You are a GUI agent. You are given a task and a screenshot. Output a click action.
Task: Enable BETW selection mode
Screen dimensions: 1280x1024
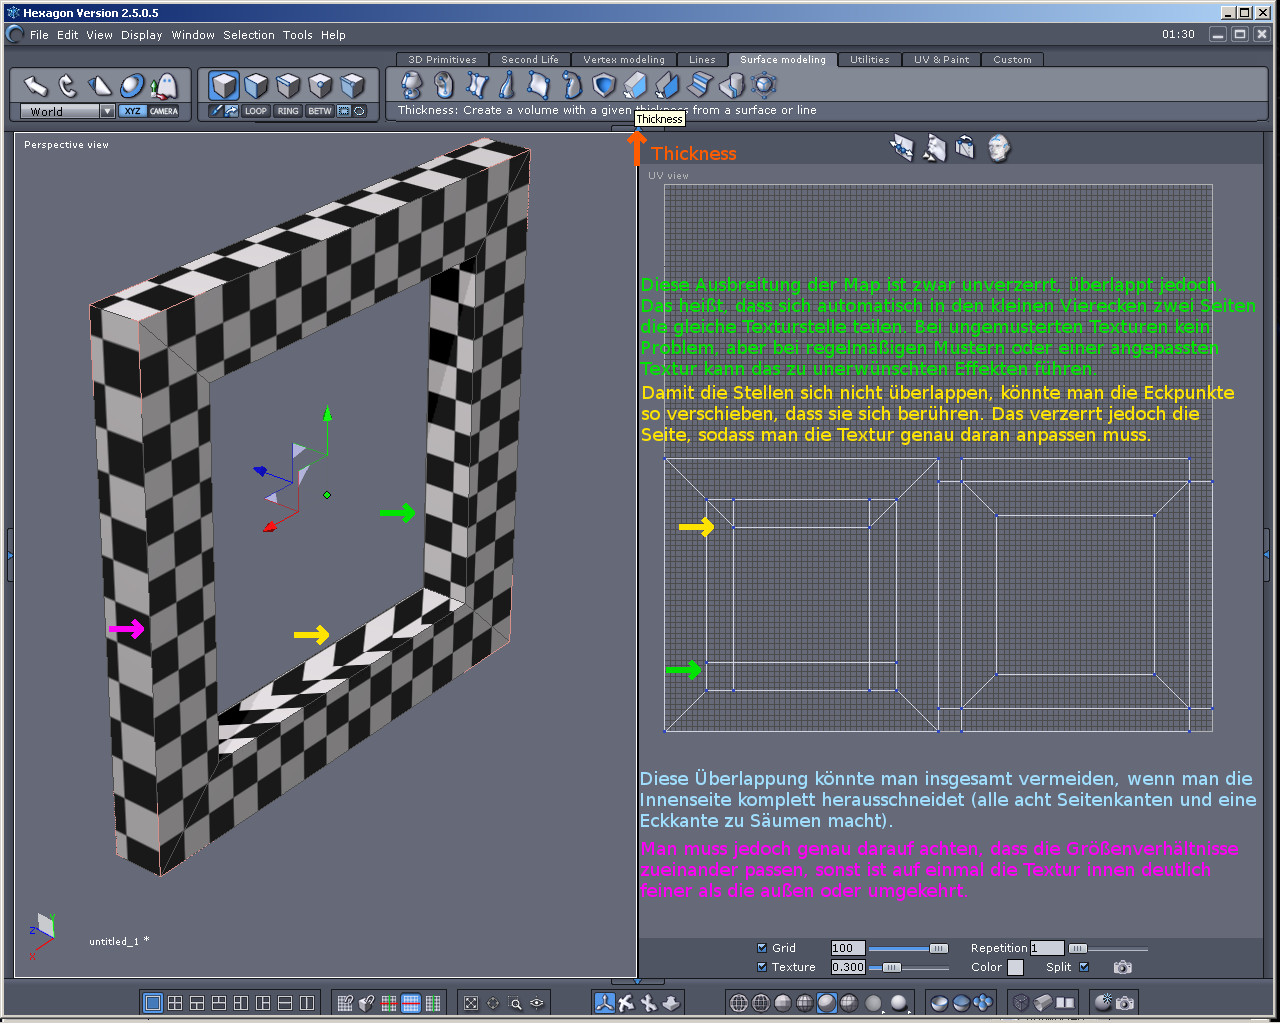320,111
